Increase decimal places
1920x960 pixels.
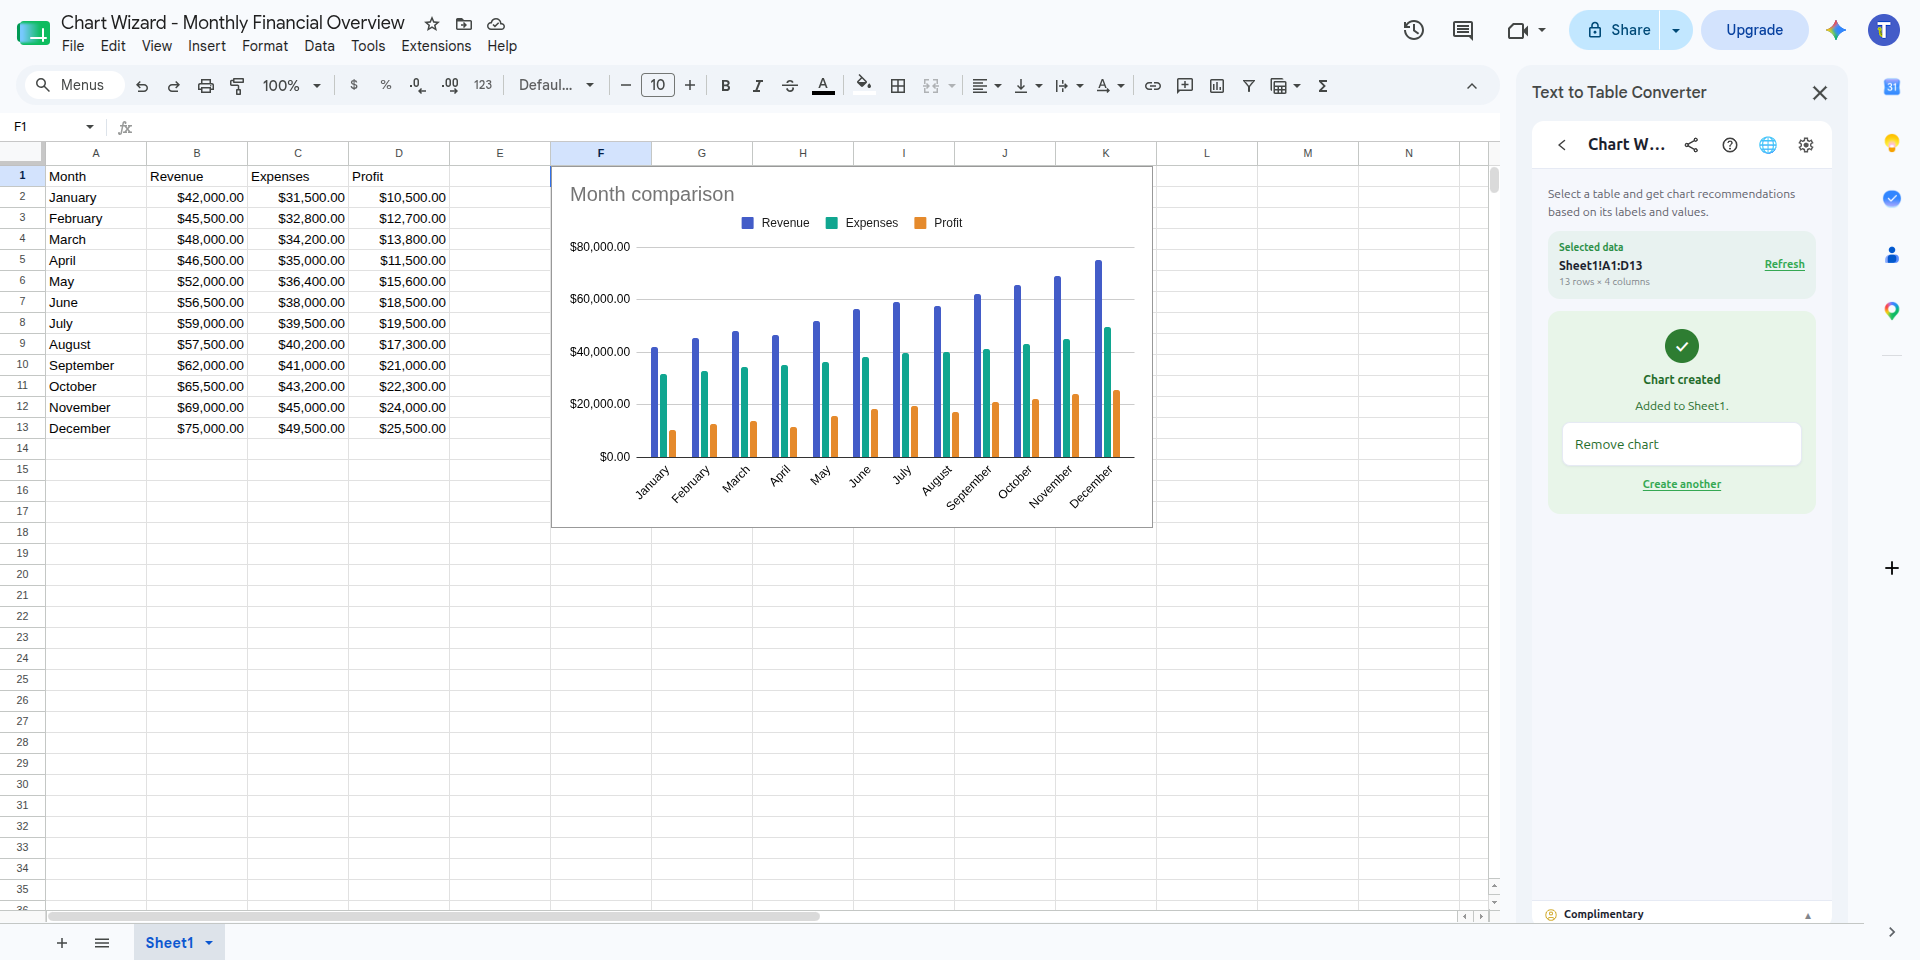pyautogui.click(x=450, y=86)
